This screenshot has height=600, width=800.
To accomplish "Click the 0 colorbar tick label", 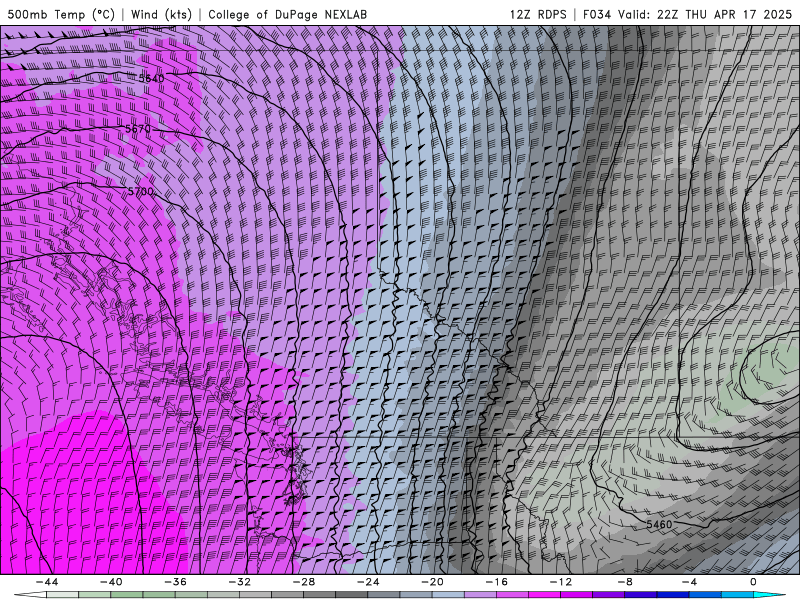I will 753,582.
